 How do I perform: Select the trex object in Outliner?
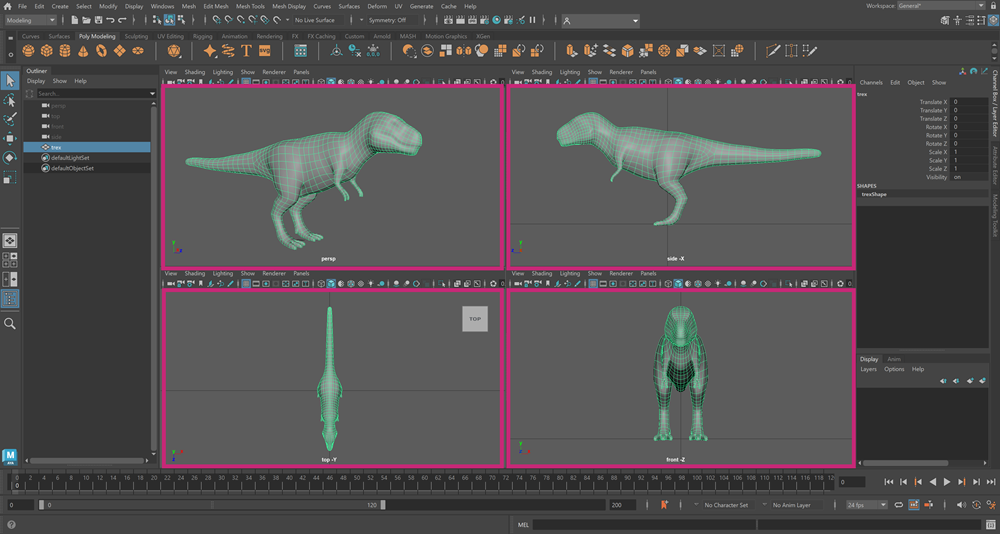click(x=56, y=147)
